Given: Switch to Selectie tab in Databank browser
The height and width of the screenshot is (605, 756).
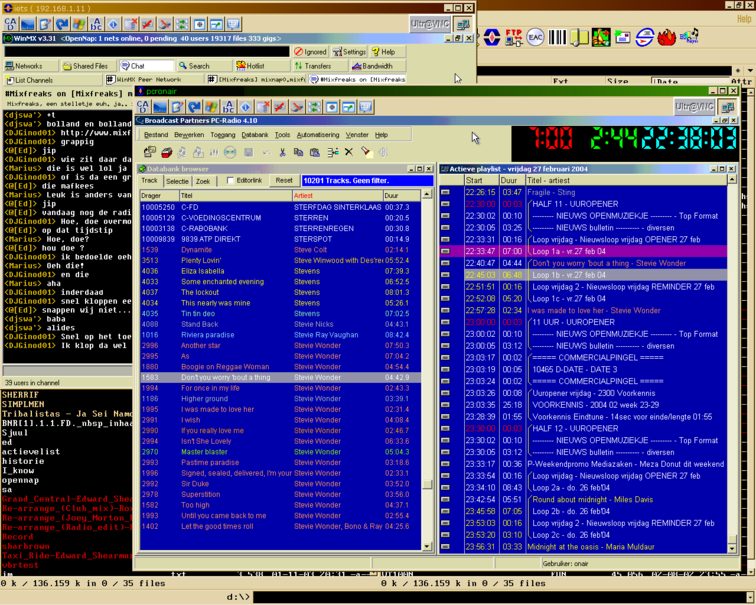Looking at the screenshot, I should (x=177, y=181).
